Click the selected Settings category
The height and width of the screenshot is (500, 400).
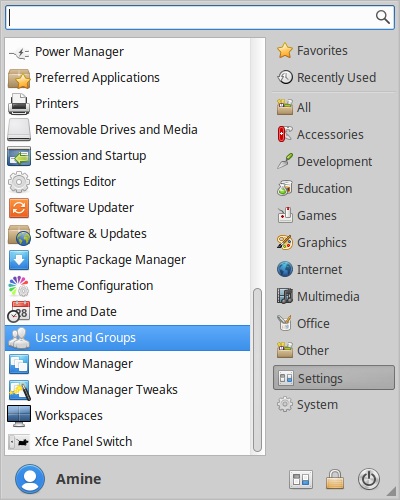pyautogui.click(x=333, y=378)
